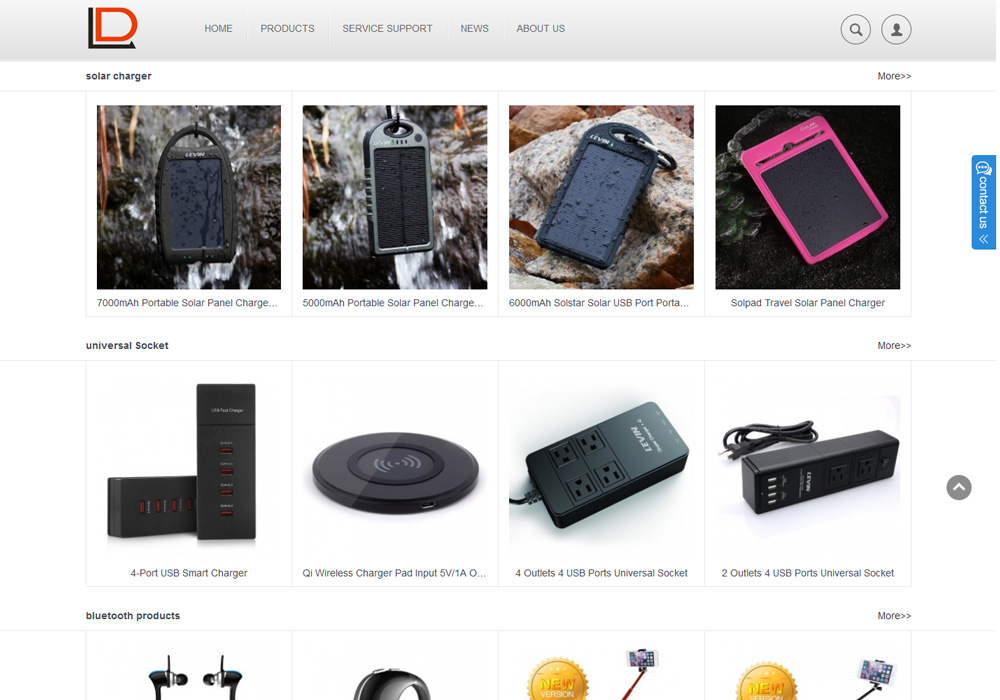Open the HOME menu item
1000x700 pixels.
click(x=218, y=29)
